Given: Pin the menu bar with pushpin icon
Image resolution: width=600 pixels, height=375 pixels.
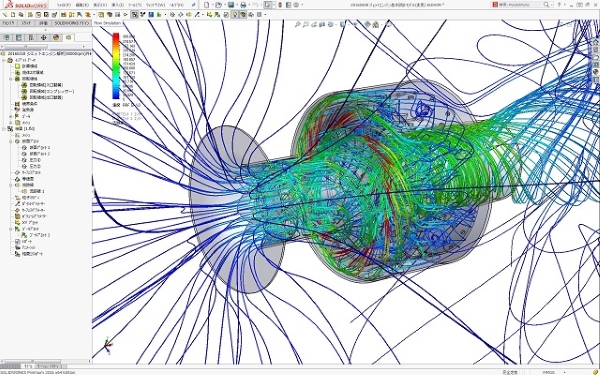Looking at the screenshot, I should pos(194,5).
